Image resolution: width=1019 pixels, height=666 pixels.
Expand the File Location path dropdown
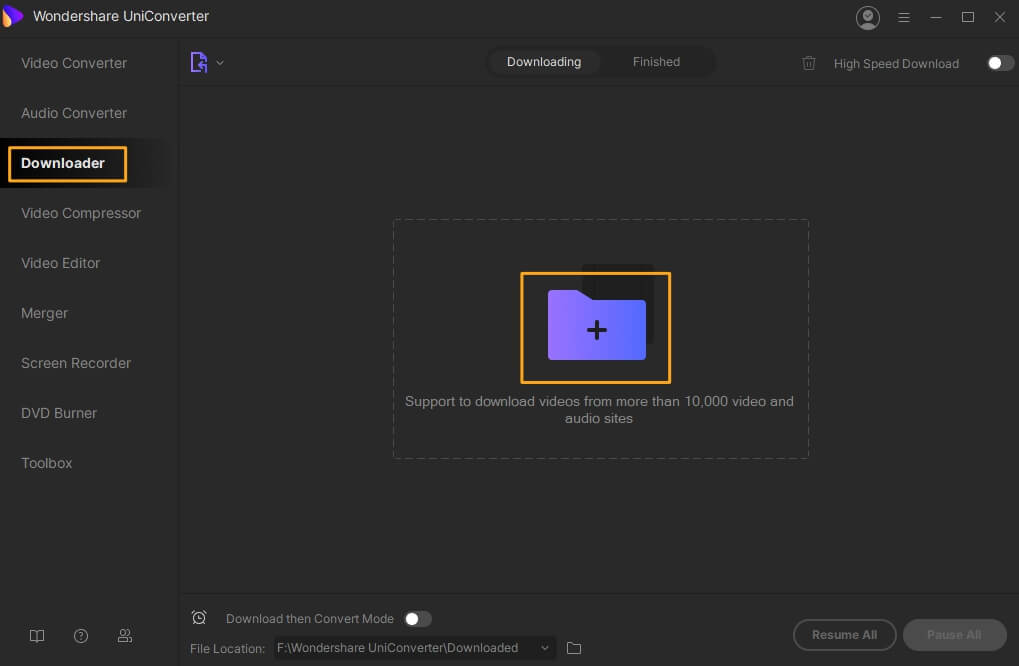click(x=545, y=648)
